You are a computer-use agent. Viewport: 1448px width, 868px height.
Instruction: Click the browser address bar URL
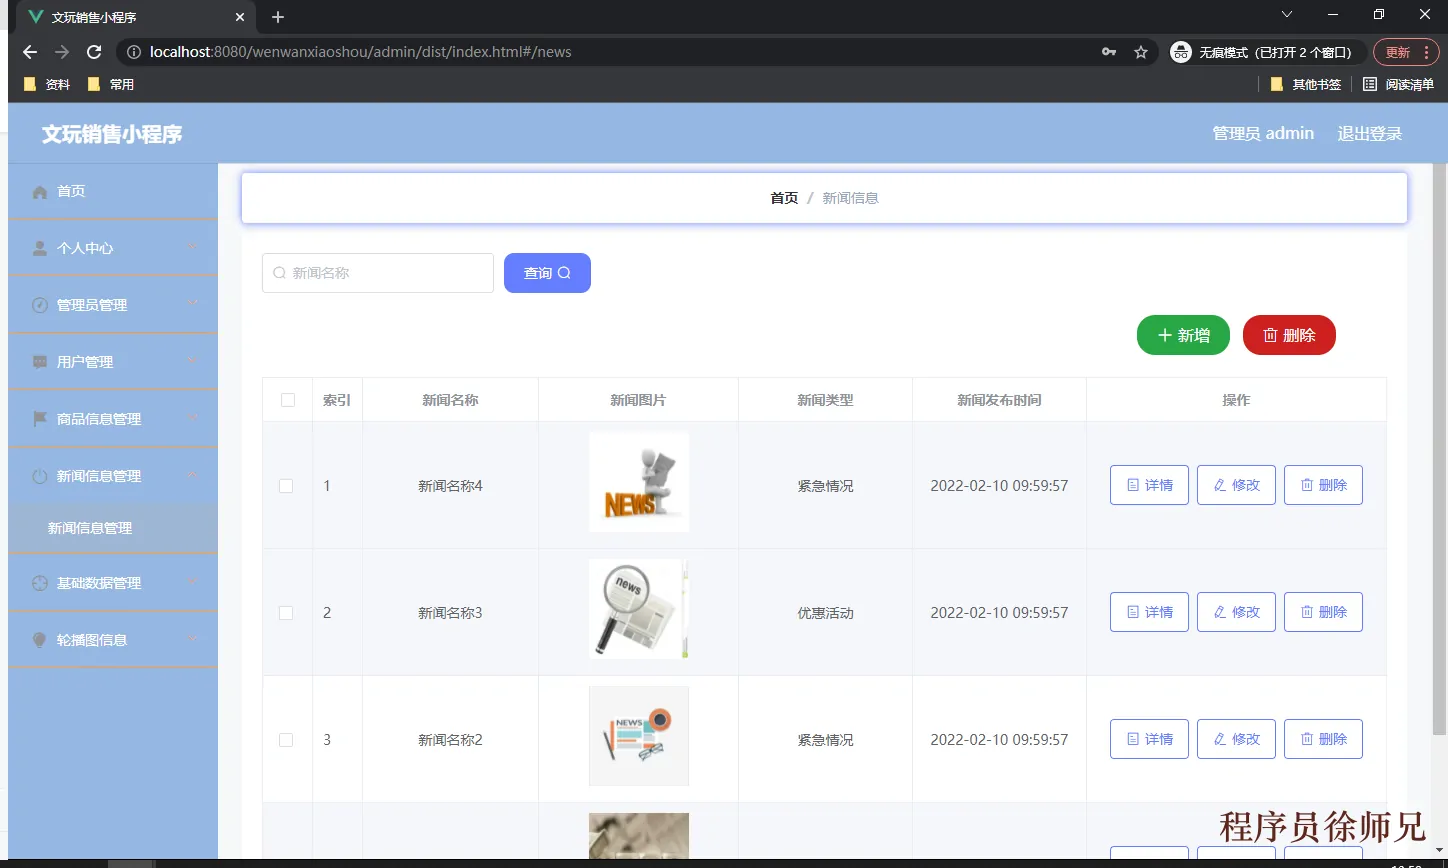coord(361,52)
